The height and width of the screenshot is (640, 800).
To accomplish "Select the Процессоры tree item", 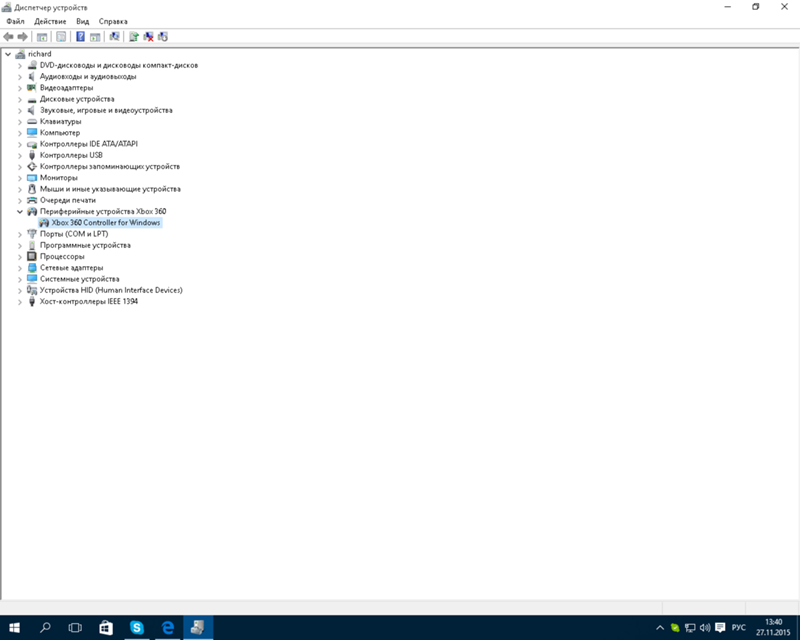I will pos(62,256).
